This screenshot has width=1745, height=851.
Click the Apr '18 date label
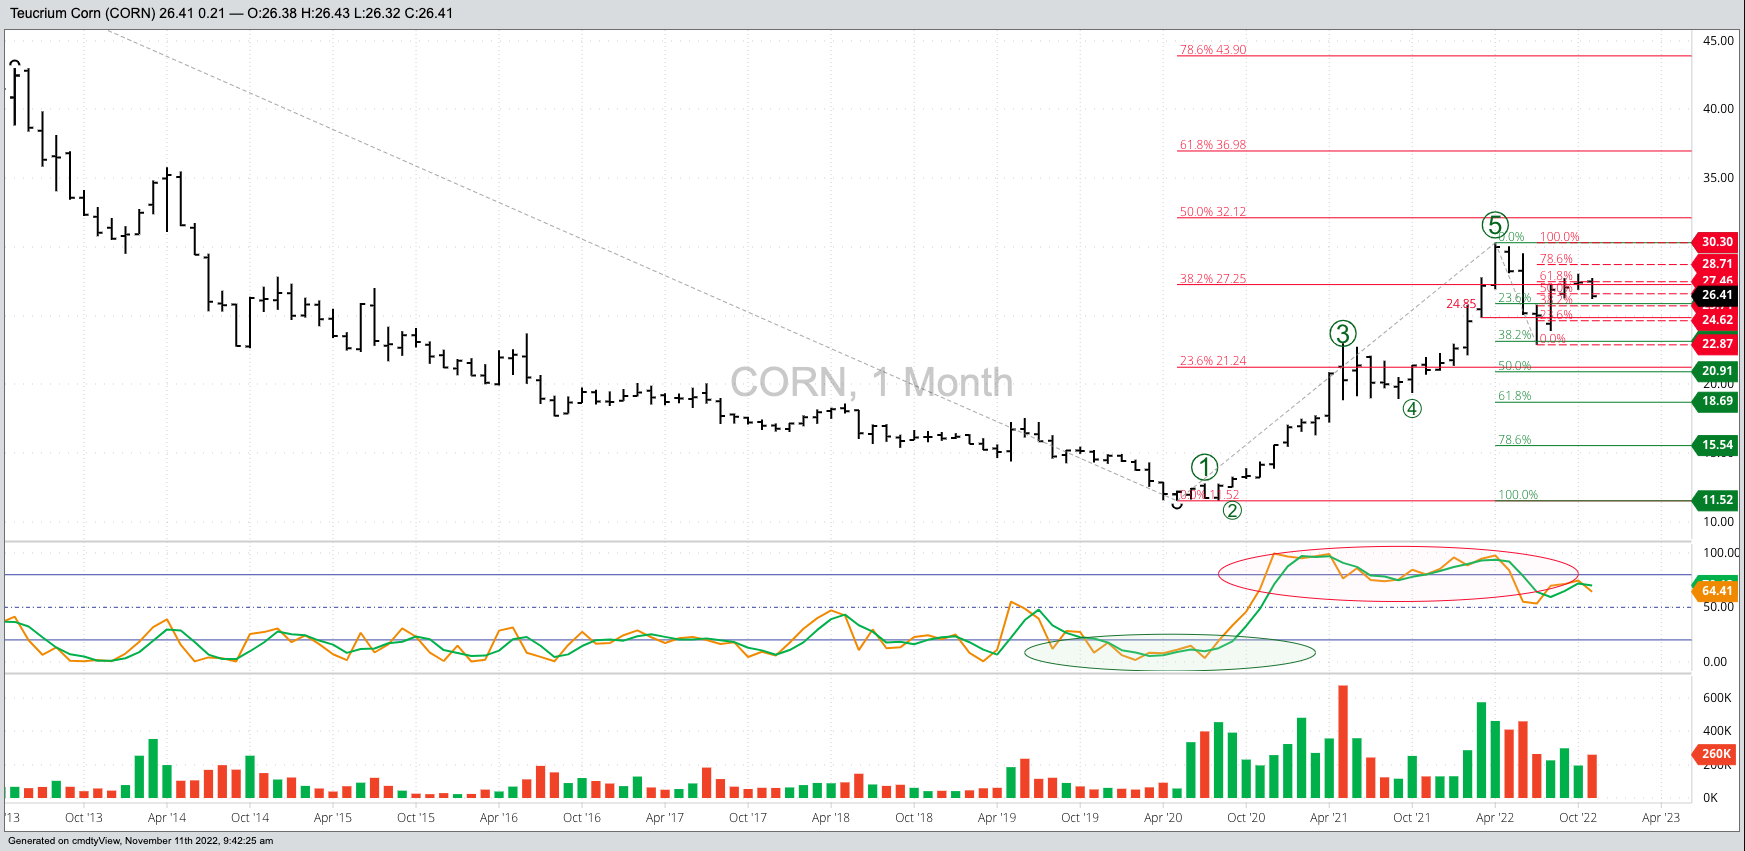click(x=831, y=818)
